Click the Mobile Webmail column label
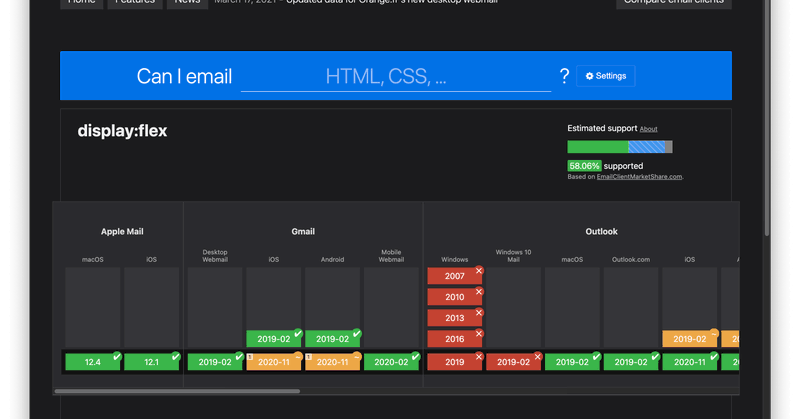This screenshot has width=800, height=419. (x=391, y=256)
